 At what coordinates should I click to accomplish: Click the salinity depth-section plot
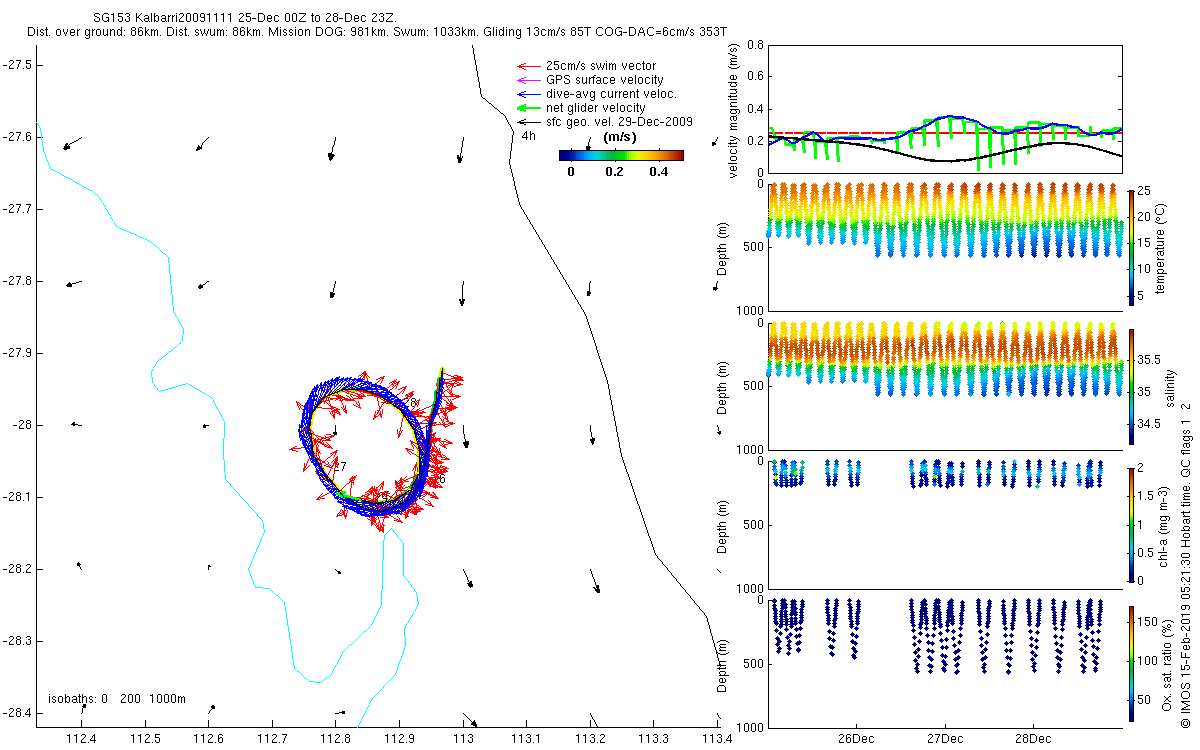945,386
